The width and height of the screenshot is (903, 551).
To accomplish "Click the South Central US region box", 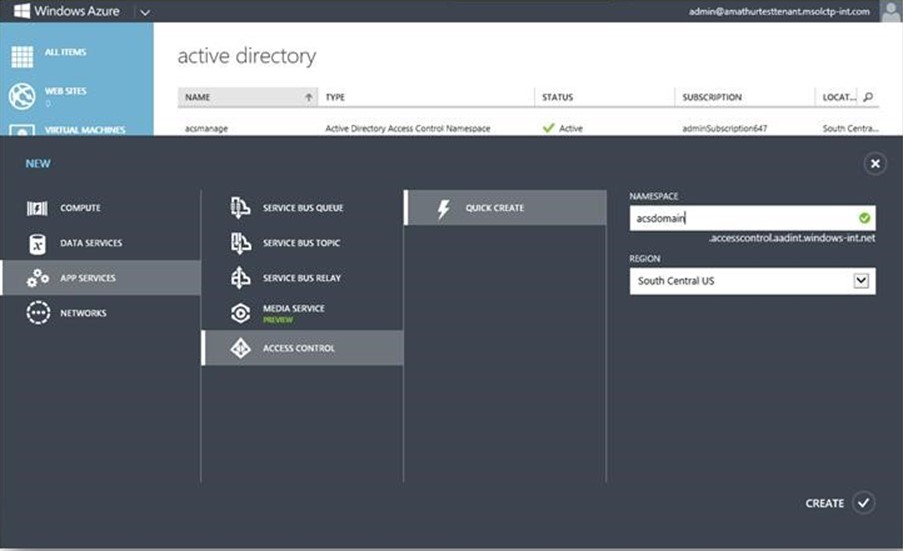I will (x=753, y=281).
